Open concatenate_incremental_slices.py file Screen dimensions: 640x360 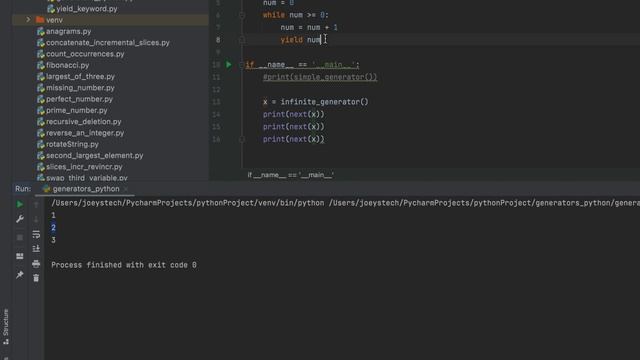click(107, 42)
